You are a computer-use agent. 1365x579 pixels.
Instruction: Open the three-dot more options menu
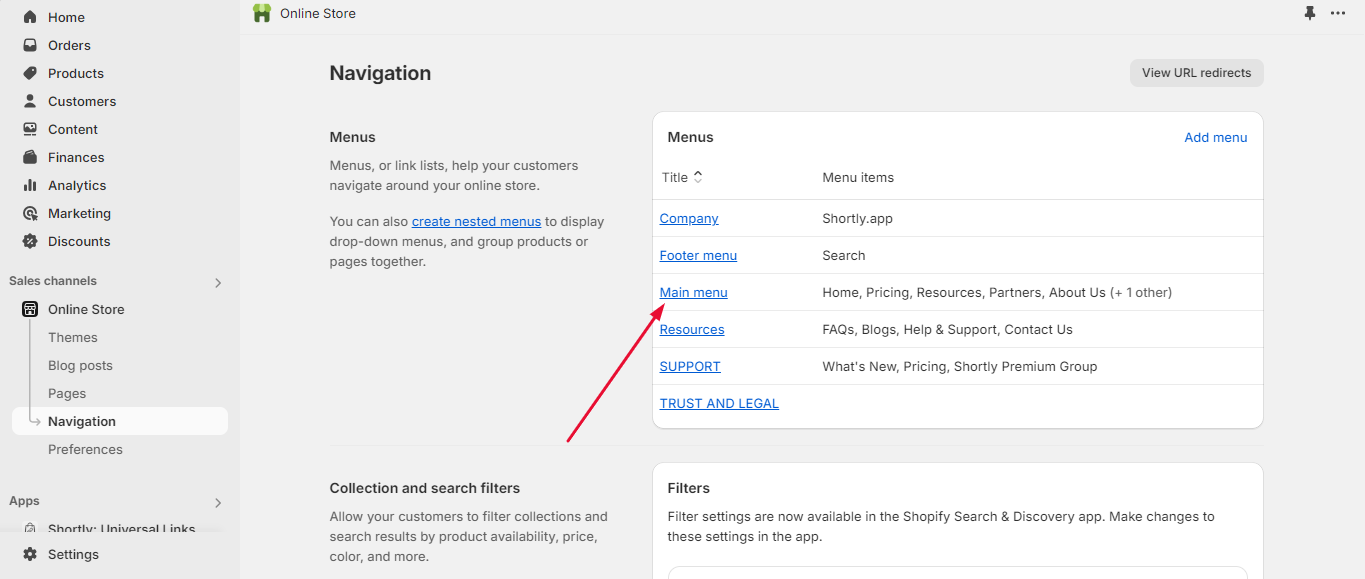1338,13
